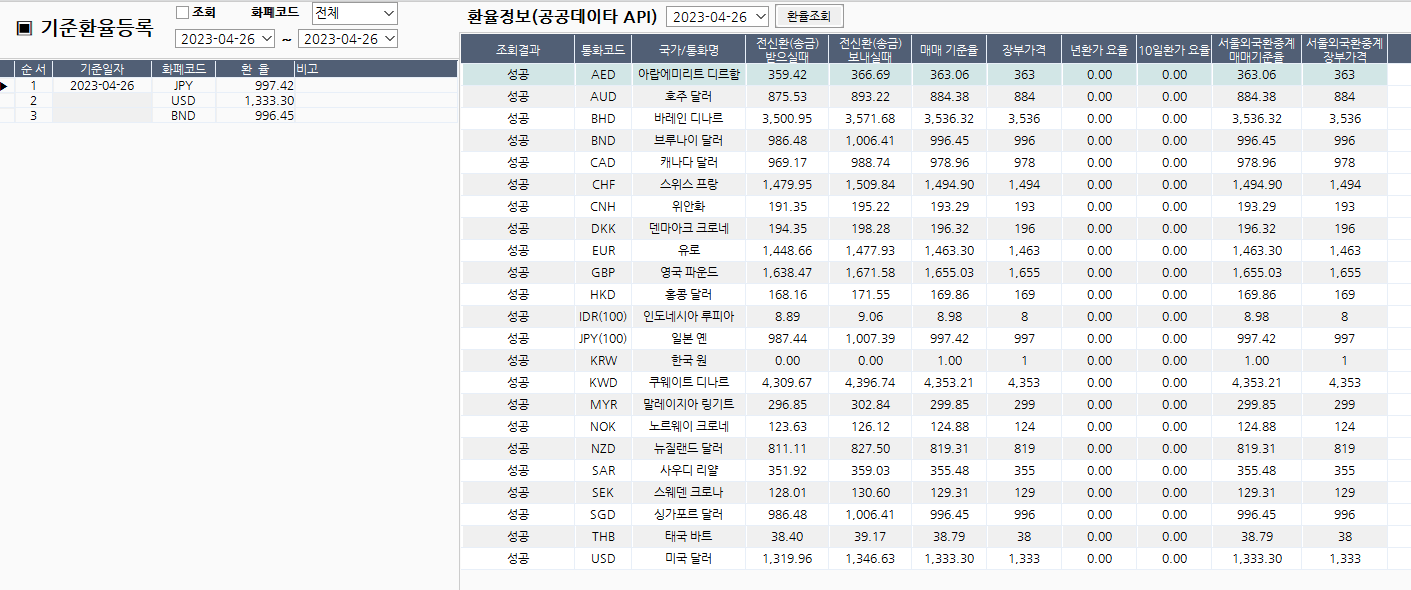Select the AUD currency code cell
Screen dimensions: 1411x590
(x=603, y=97)
